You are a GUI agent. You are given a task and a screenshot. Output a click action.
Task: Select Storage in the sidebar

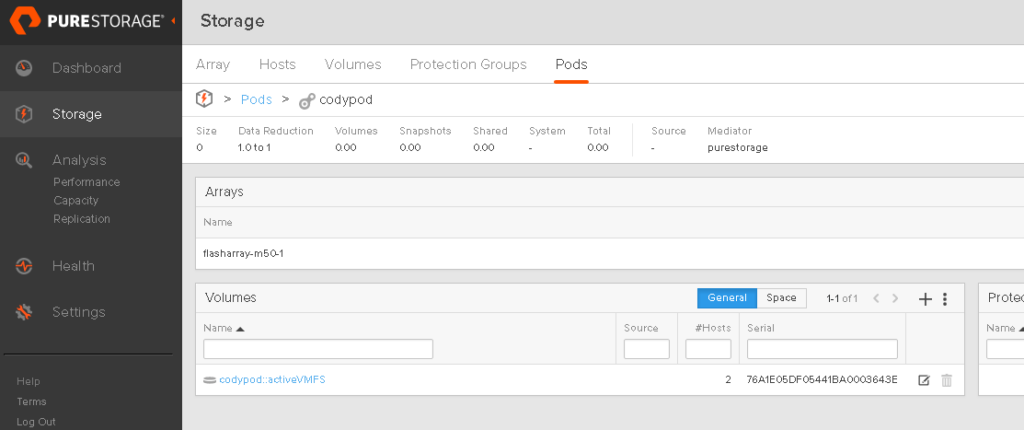[77, 114]
